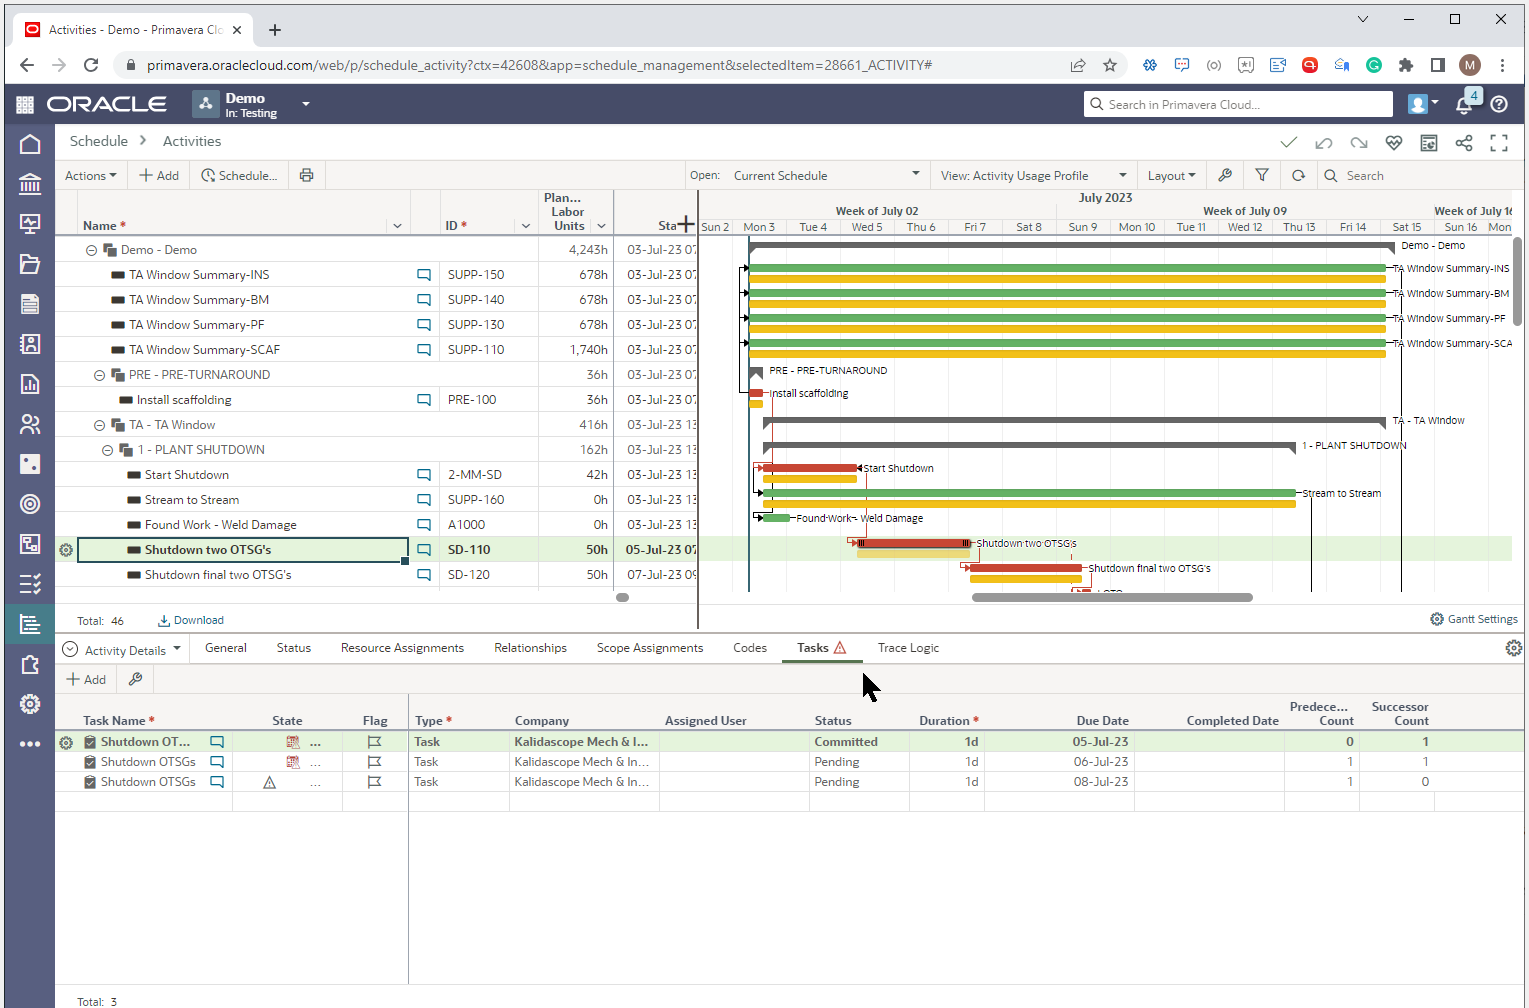Open the Actions dropdown menu
The height and width of the screenshot is (1008, 1529).
90,176
